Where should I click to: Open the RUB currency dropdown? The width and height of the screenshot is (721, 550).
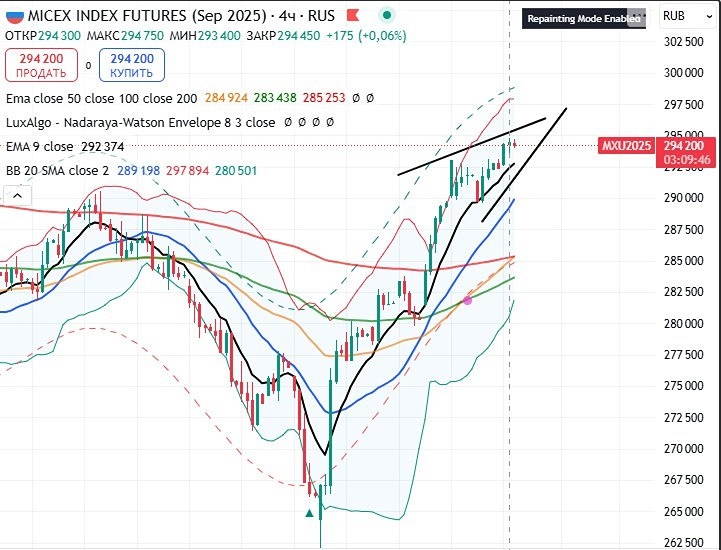[674, 16]
